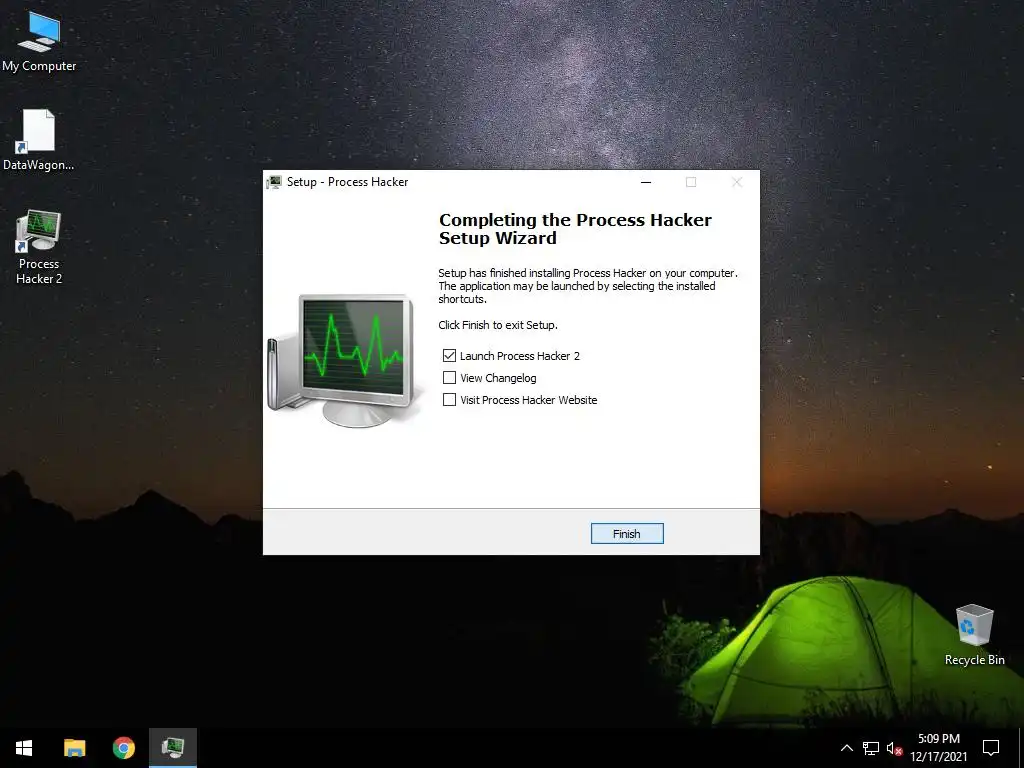Show hidden system tray icons

(x=846, y=748)
